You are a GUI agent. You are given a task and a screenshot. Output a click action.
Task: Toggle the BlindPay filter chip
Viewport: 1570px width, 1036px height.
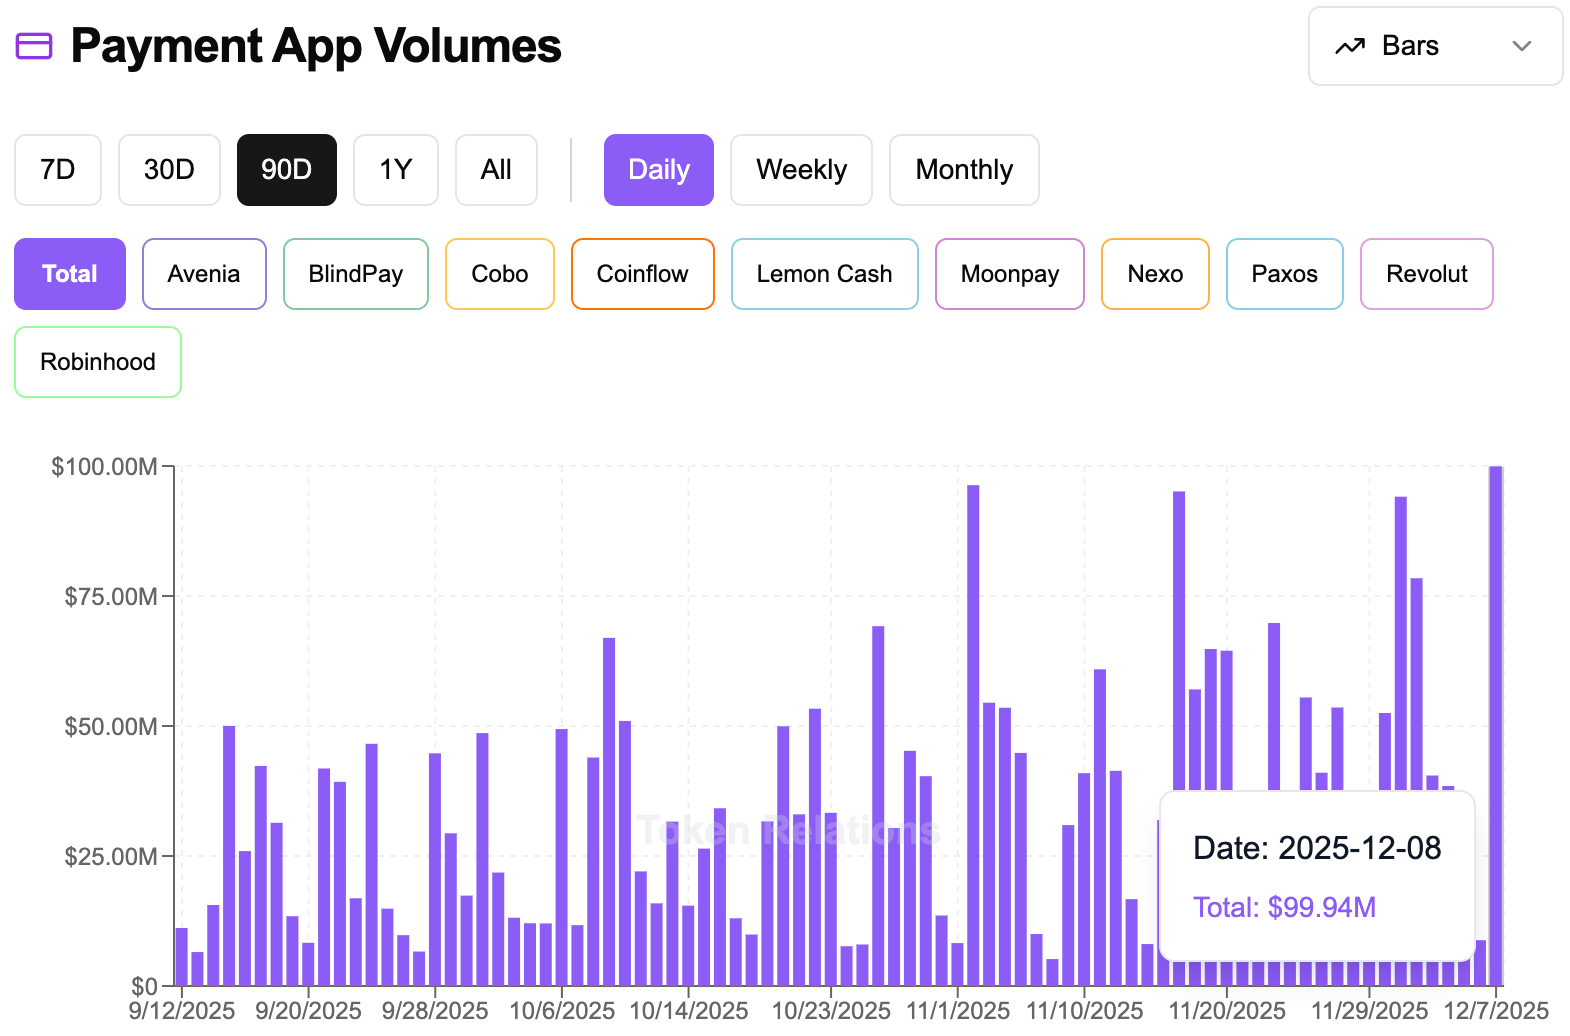356,274
